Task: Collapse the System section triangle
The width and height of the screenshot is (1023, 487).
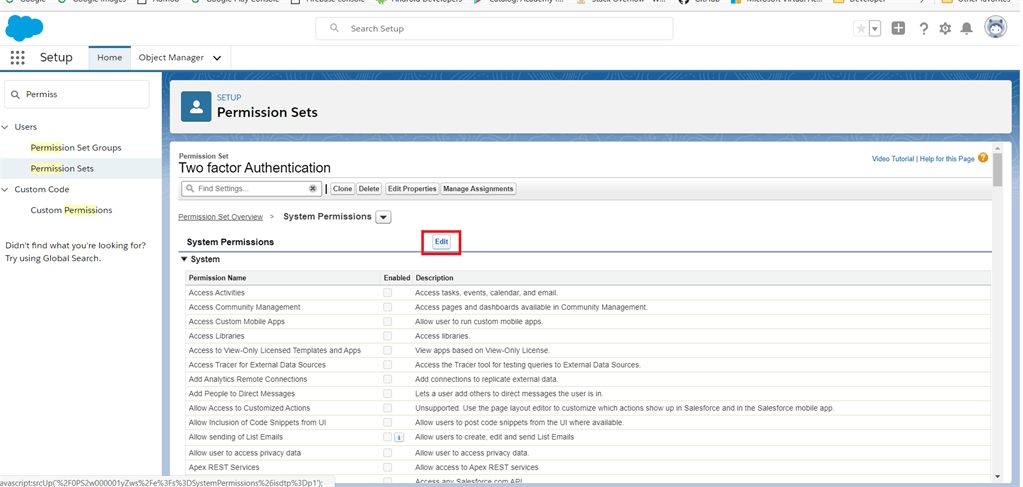Action: [184, 259]
